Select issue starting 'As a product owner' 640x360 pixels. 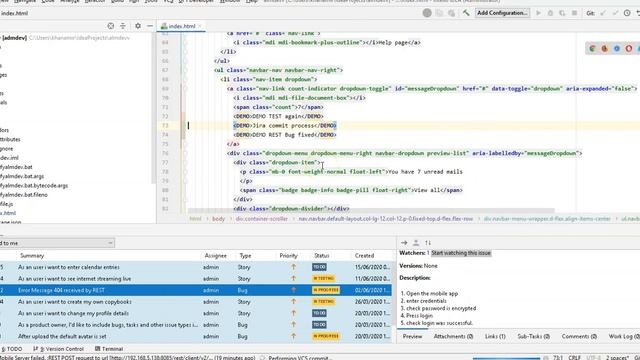coord(196,325)
